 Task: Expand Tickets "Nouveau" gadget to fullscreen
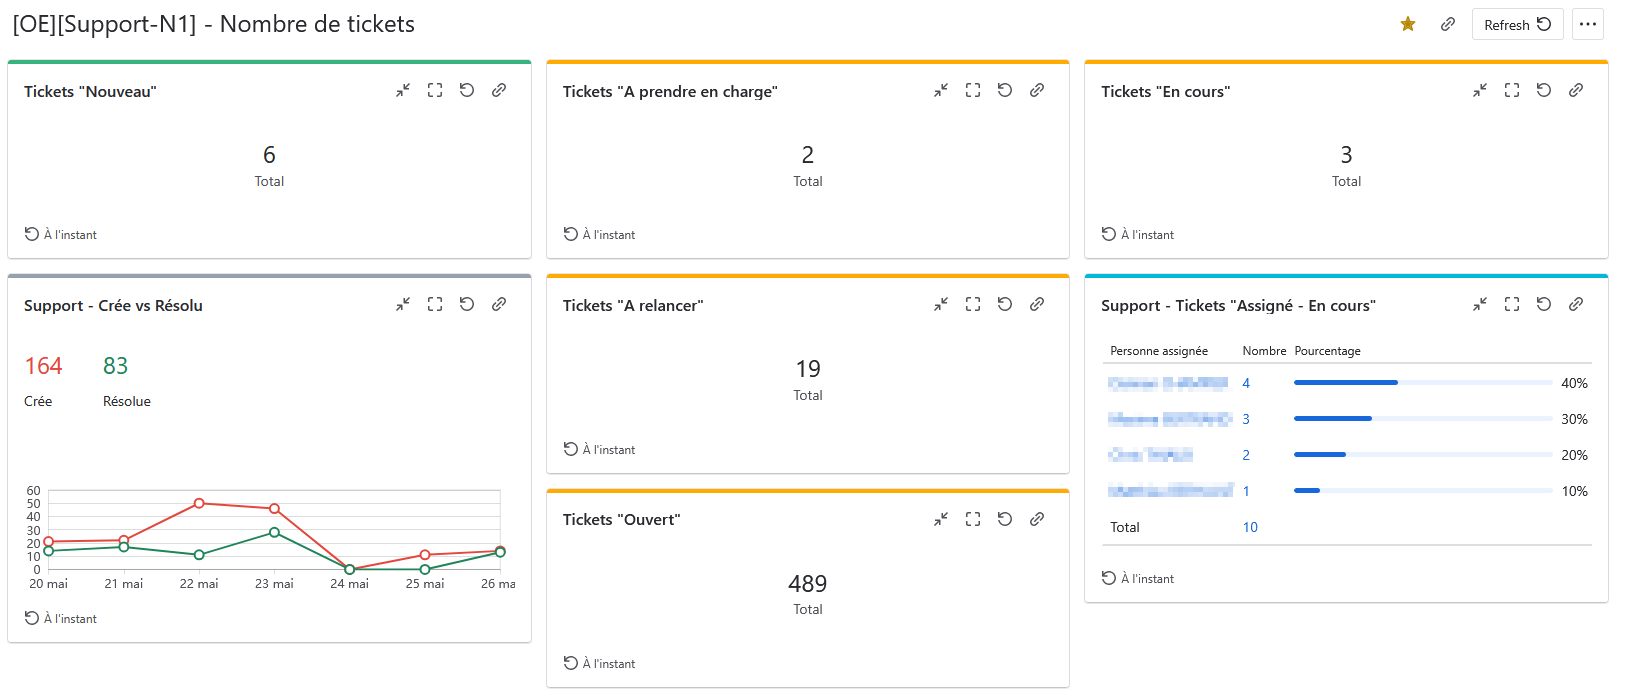click(x=435, y=90)
